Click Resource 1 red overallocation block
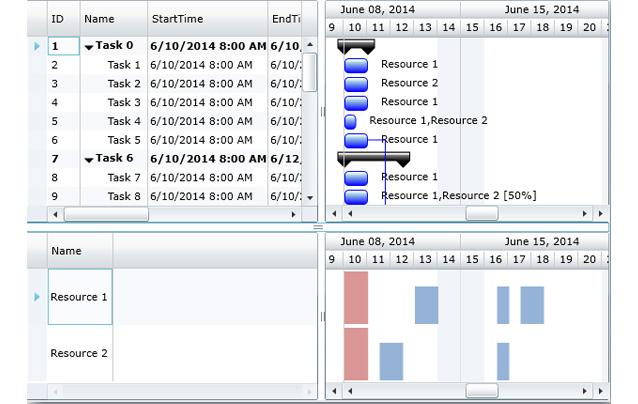Viewport: 638px width, 404px height. tap(356, 298)
